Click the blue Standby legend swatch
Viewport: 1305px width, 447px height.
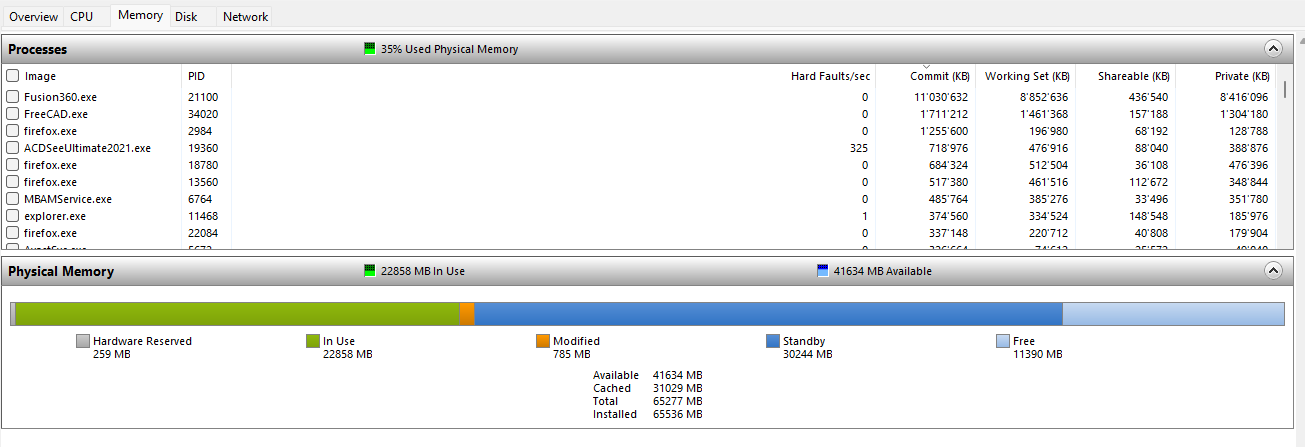coord(773,341)
